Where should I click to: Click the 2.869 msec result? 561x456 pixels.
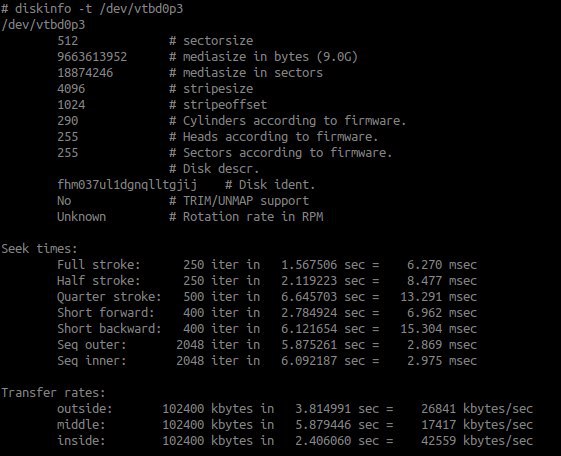(x=442, y=345)
